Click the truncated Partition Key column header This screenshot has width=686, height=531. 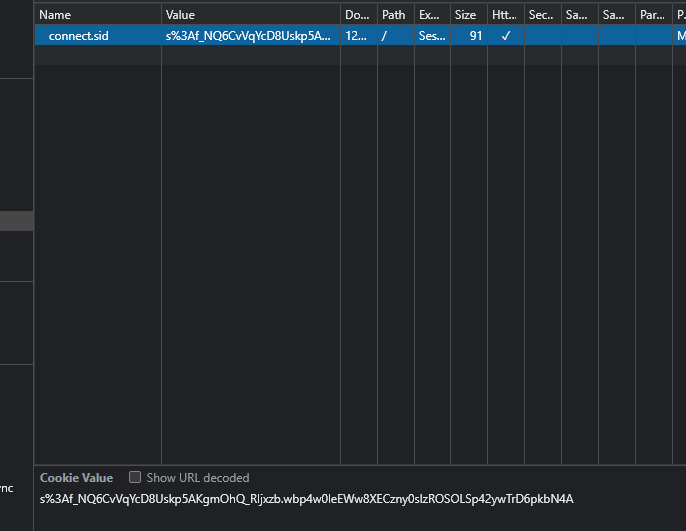(x=651, y=15)
